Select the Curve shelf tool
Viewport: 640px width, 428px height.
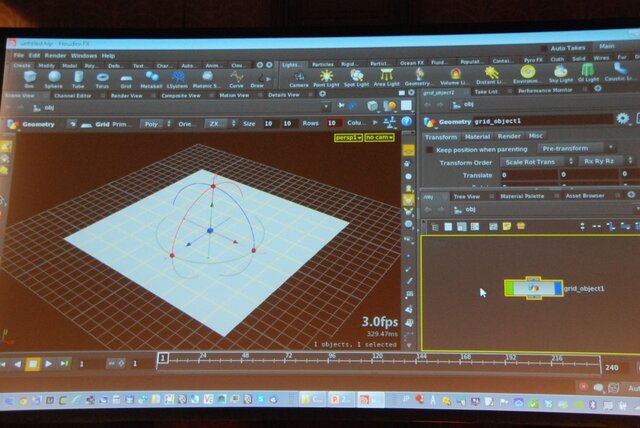click(236, 79)
